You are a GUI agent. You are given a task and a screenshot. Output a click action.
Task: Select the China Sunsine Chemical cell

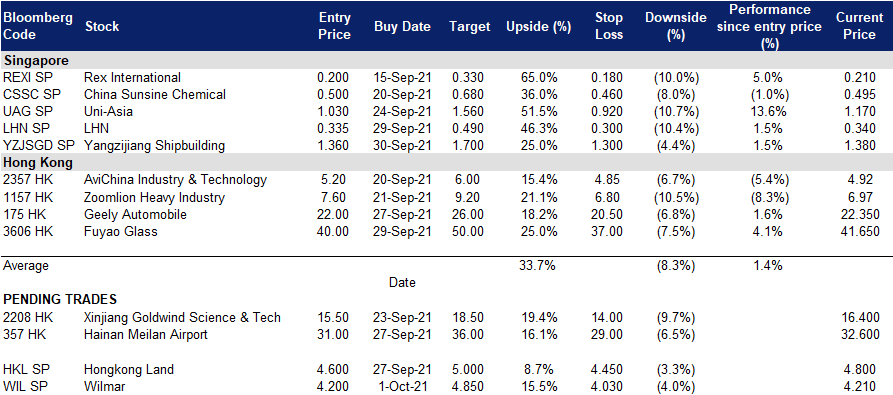tap(154, 94)
